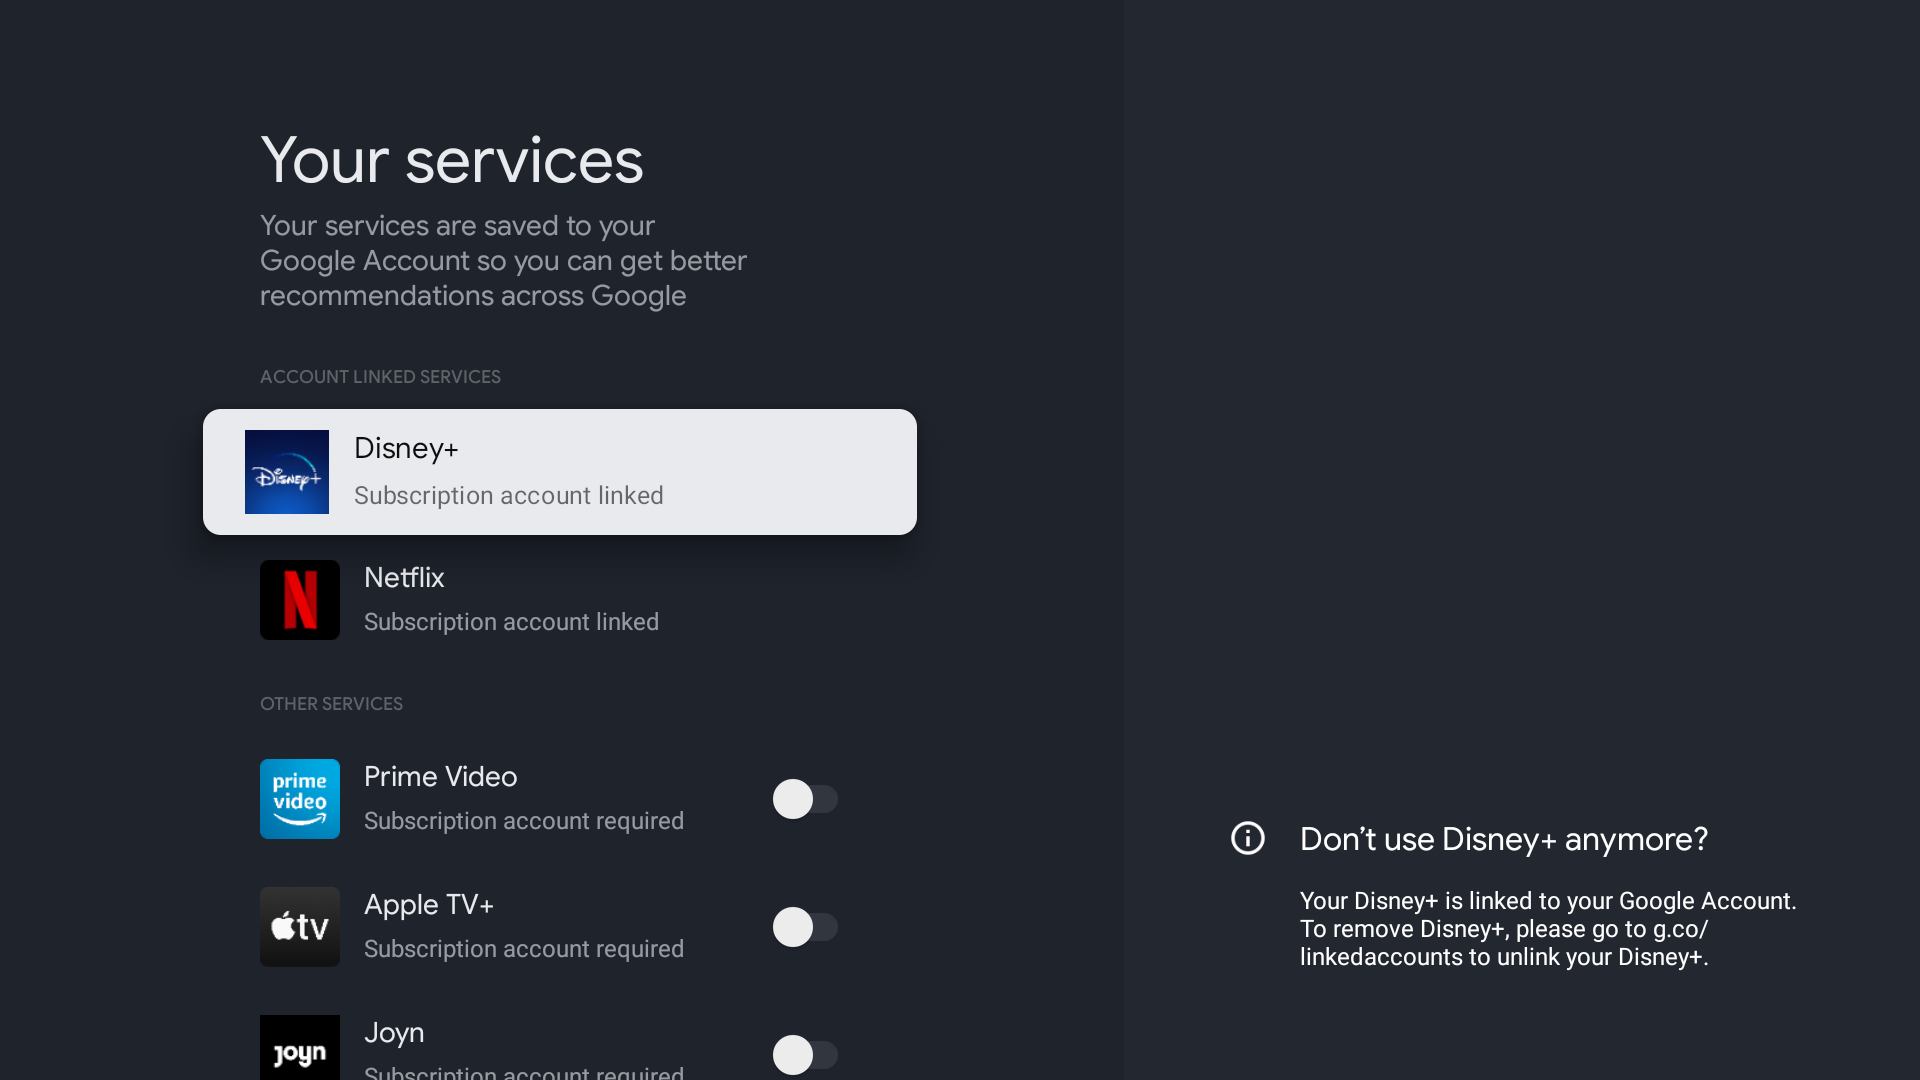Toggle Prime Video subscription toggle off
This screenshot has height=1080, width=1920.
click(804, 798)
